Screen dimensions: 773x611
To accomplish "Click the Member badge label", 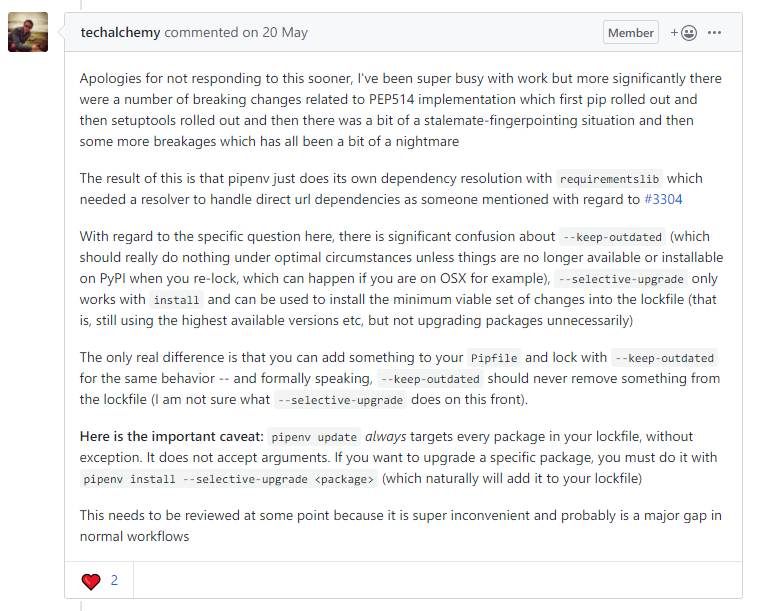I will [x=631, y=32].
